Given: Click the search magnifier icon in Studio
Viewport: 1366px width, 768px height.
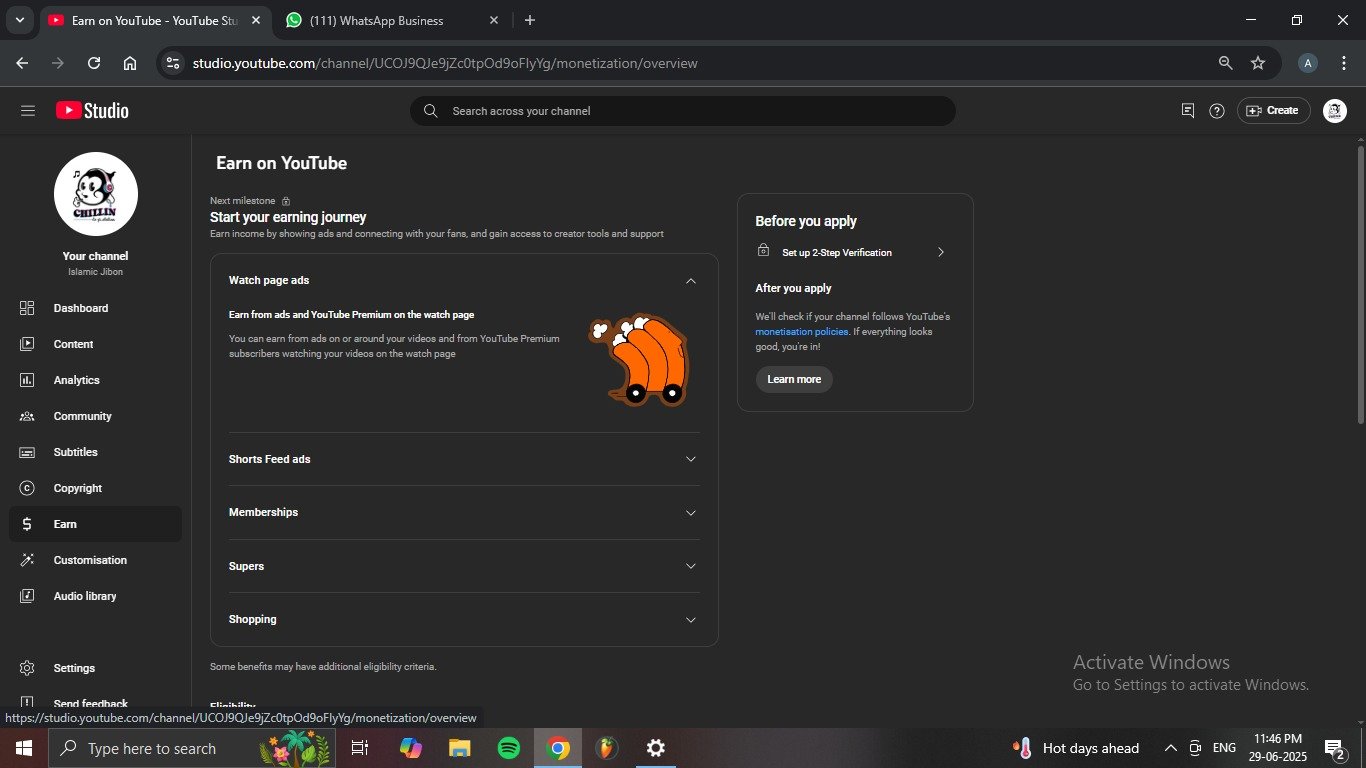Looking at the screenshot, I should (x=431, y=111).
